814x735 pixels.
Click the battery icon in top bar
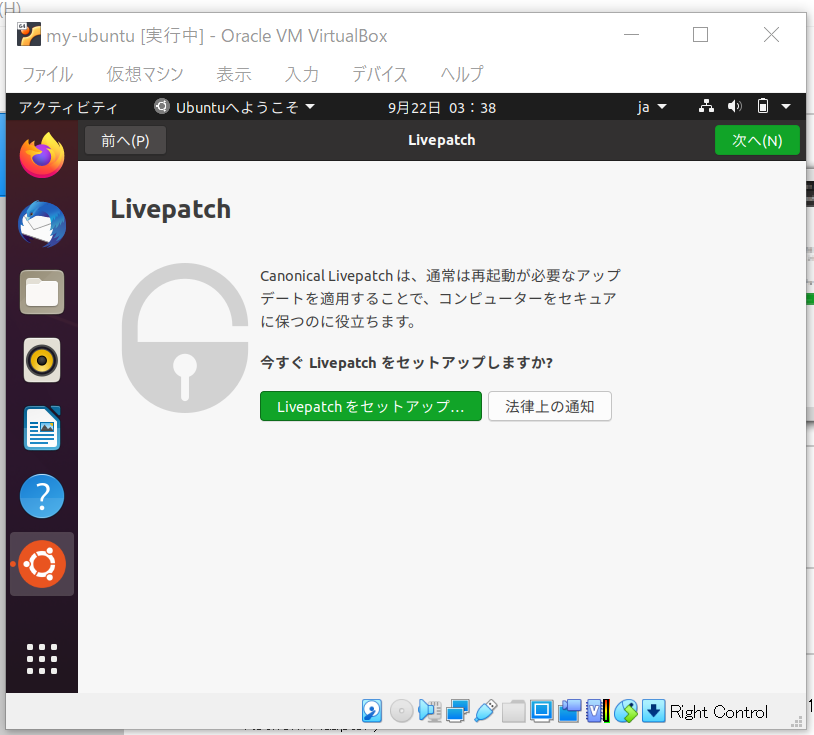(x=763, y=106)
